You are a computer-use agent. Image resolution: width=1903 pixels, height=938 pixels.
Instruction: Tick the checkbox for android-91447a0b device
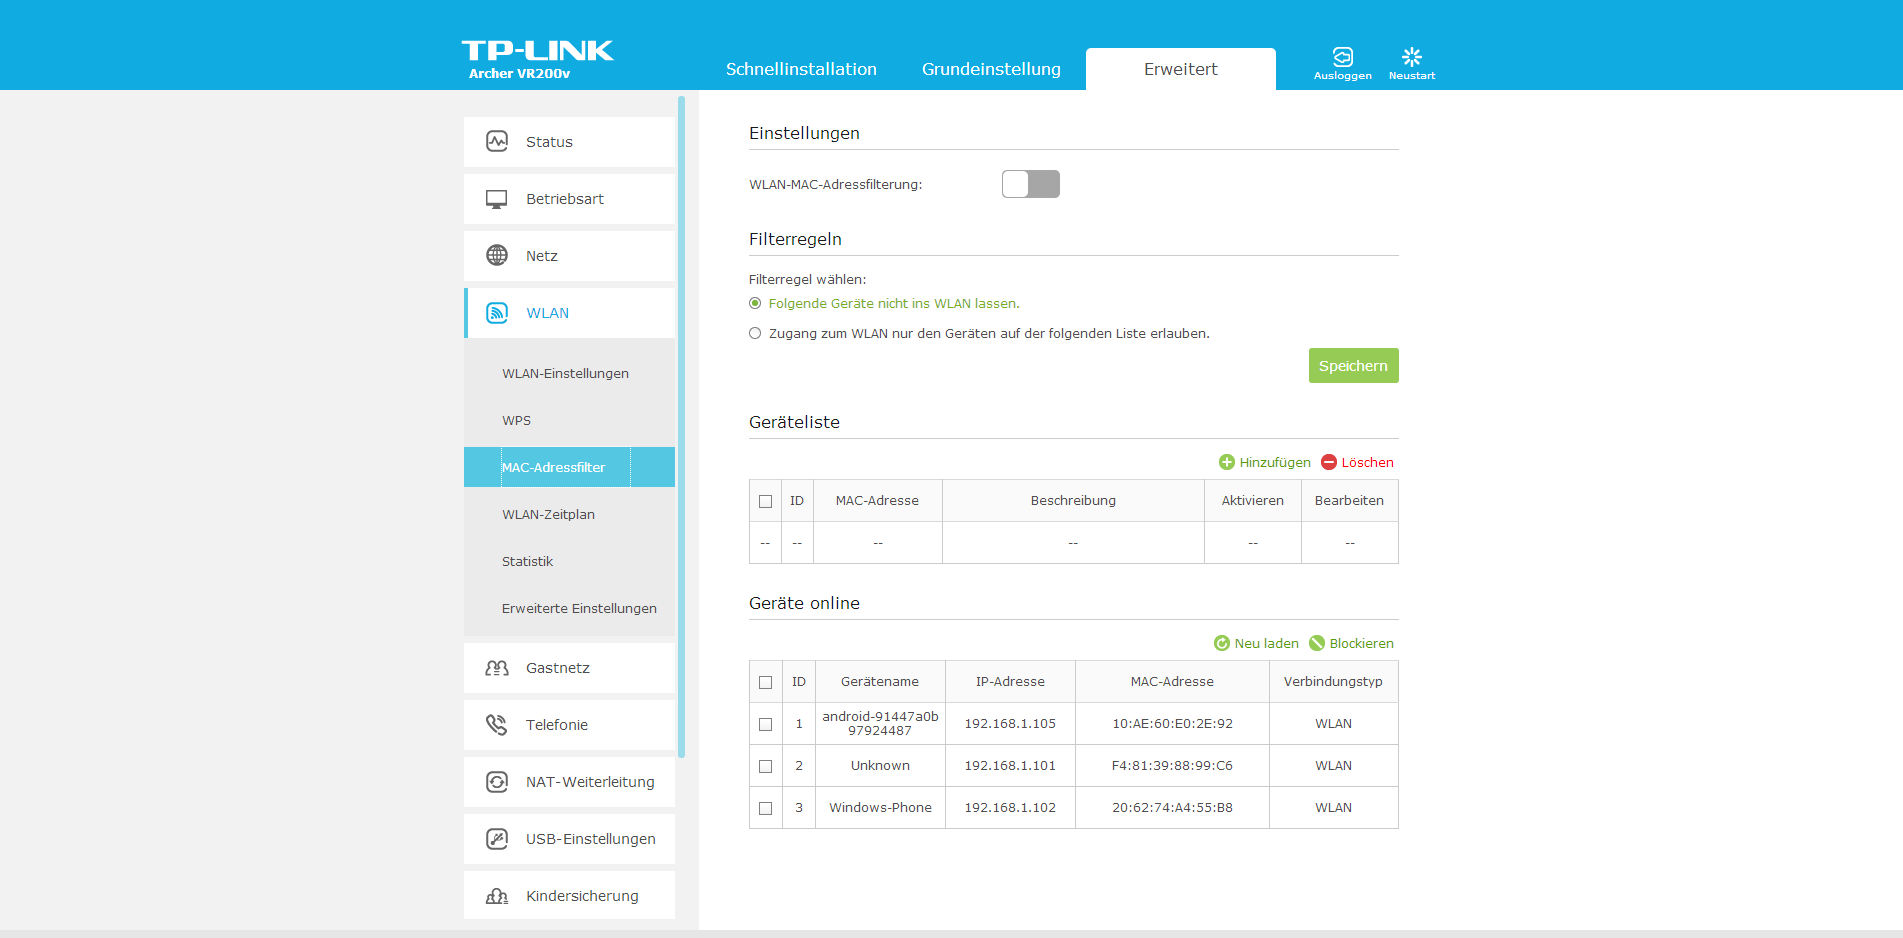766,724
